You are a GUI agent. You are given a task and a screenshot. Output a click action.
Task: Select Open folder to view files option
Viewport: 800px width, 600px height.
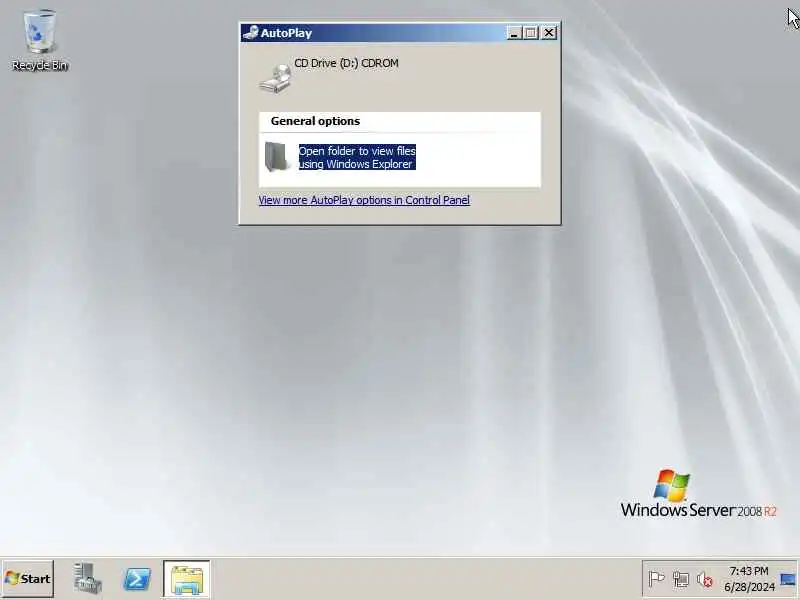(x=357, y=157)
